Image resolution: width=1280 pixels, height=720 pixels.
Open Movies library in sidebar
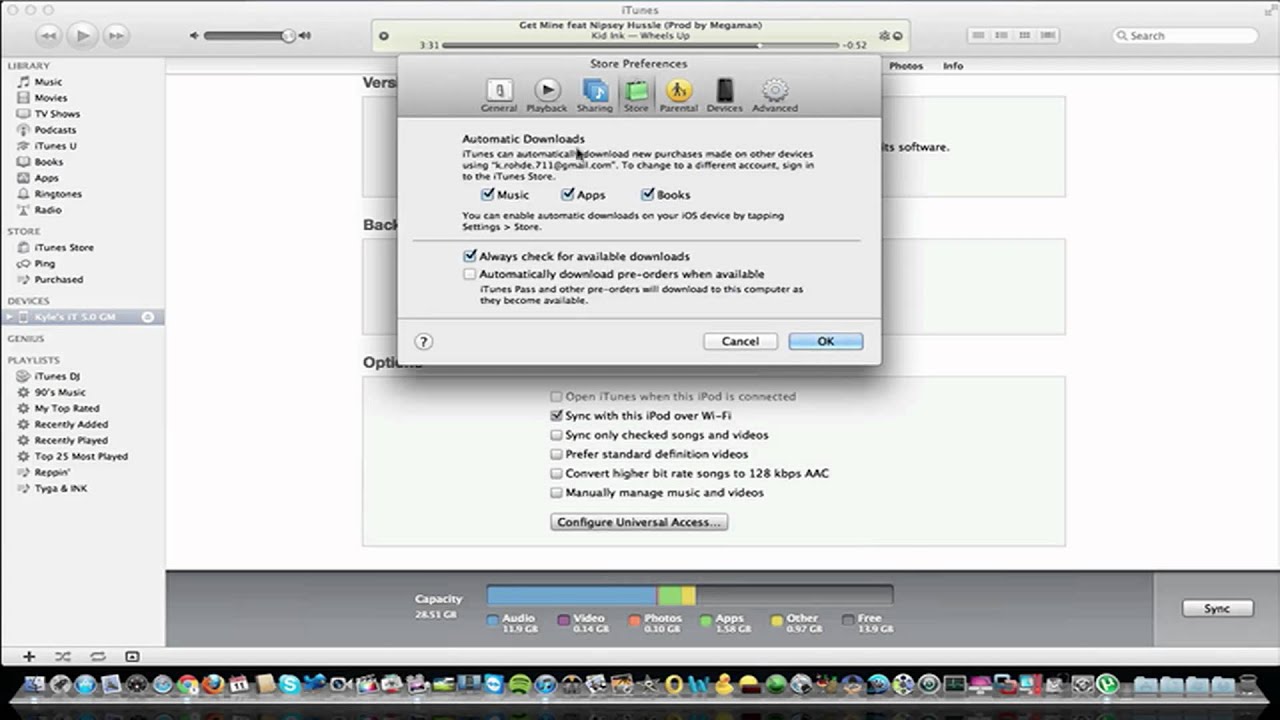coord(50,98)
